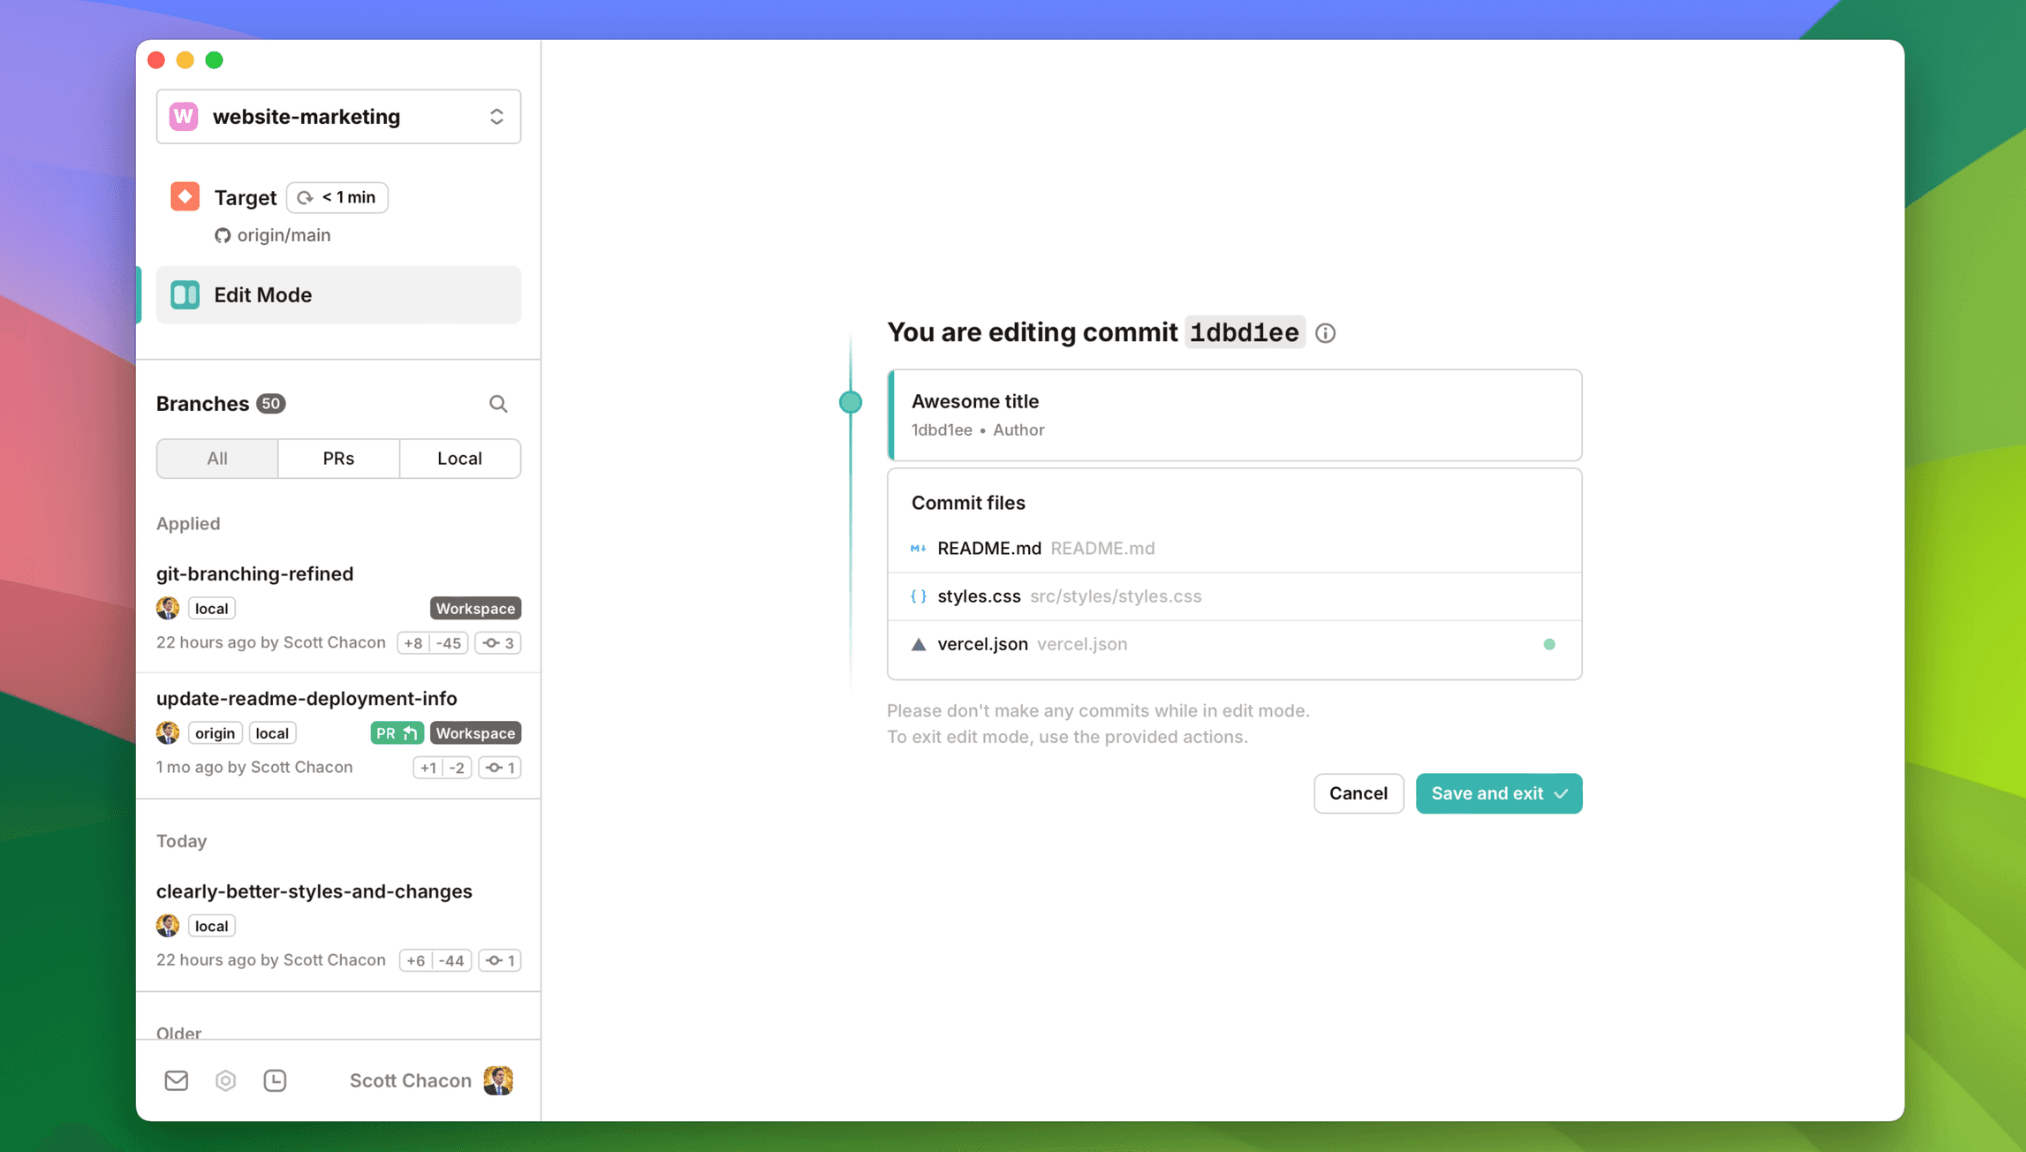
Task: Click the mail icon in bottom toolbar
Action: click(x=175, y=1080)
